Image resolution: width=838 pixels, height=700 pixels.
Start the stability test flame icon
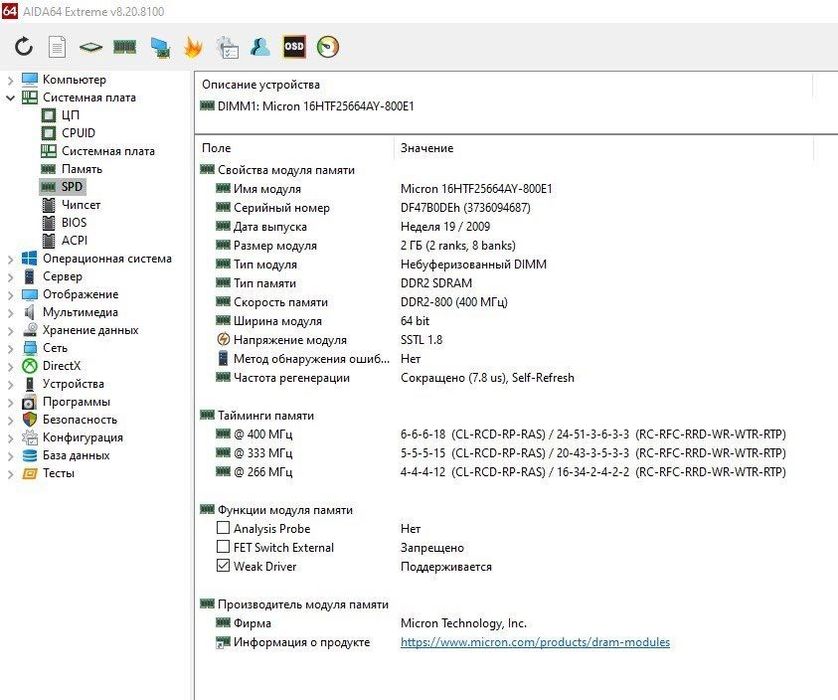[193, 48]
